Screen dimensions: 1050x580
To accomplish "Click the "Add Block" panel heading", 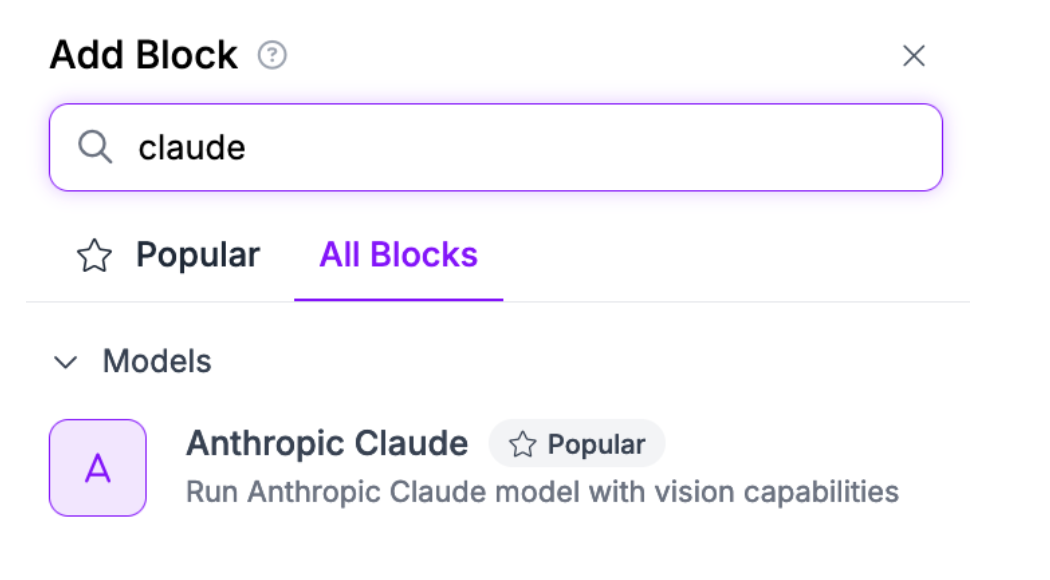I will (x=144, y=55).
